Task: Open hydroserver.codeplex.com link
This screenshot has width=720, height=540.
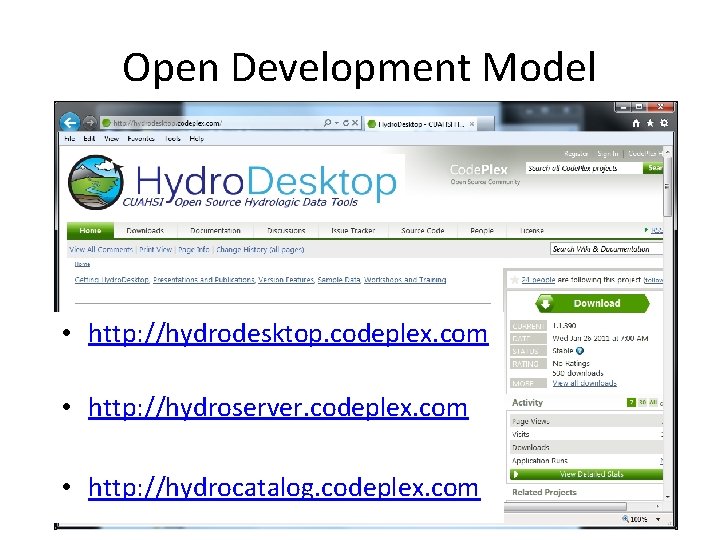Action: pyautogui.click(x=278, y=407)
